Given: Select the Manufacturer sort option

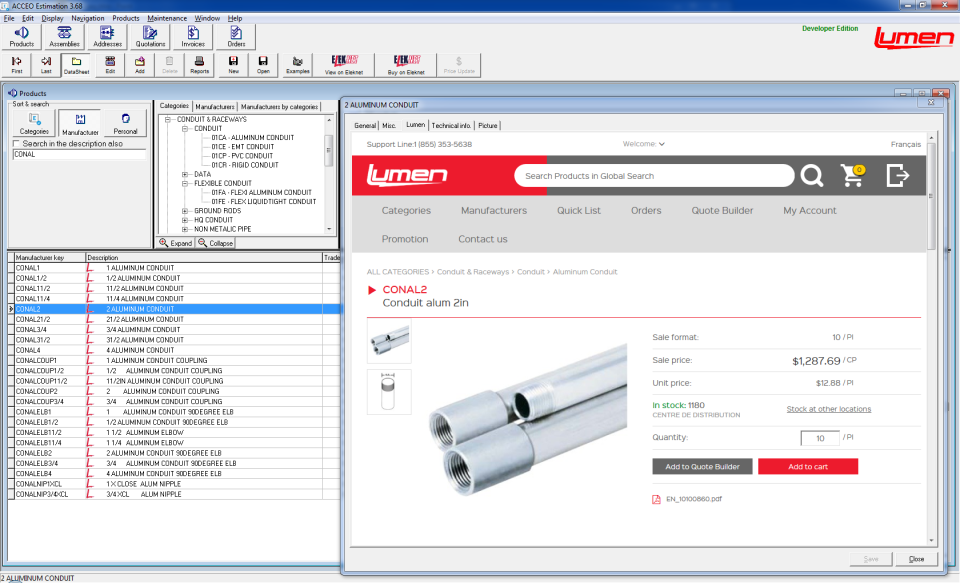Looking at the screenshot, I should click(x=80, y=124).
